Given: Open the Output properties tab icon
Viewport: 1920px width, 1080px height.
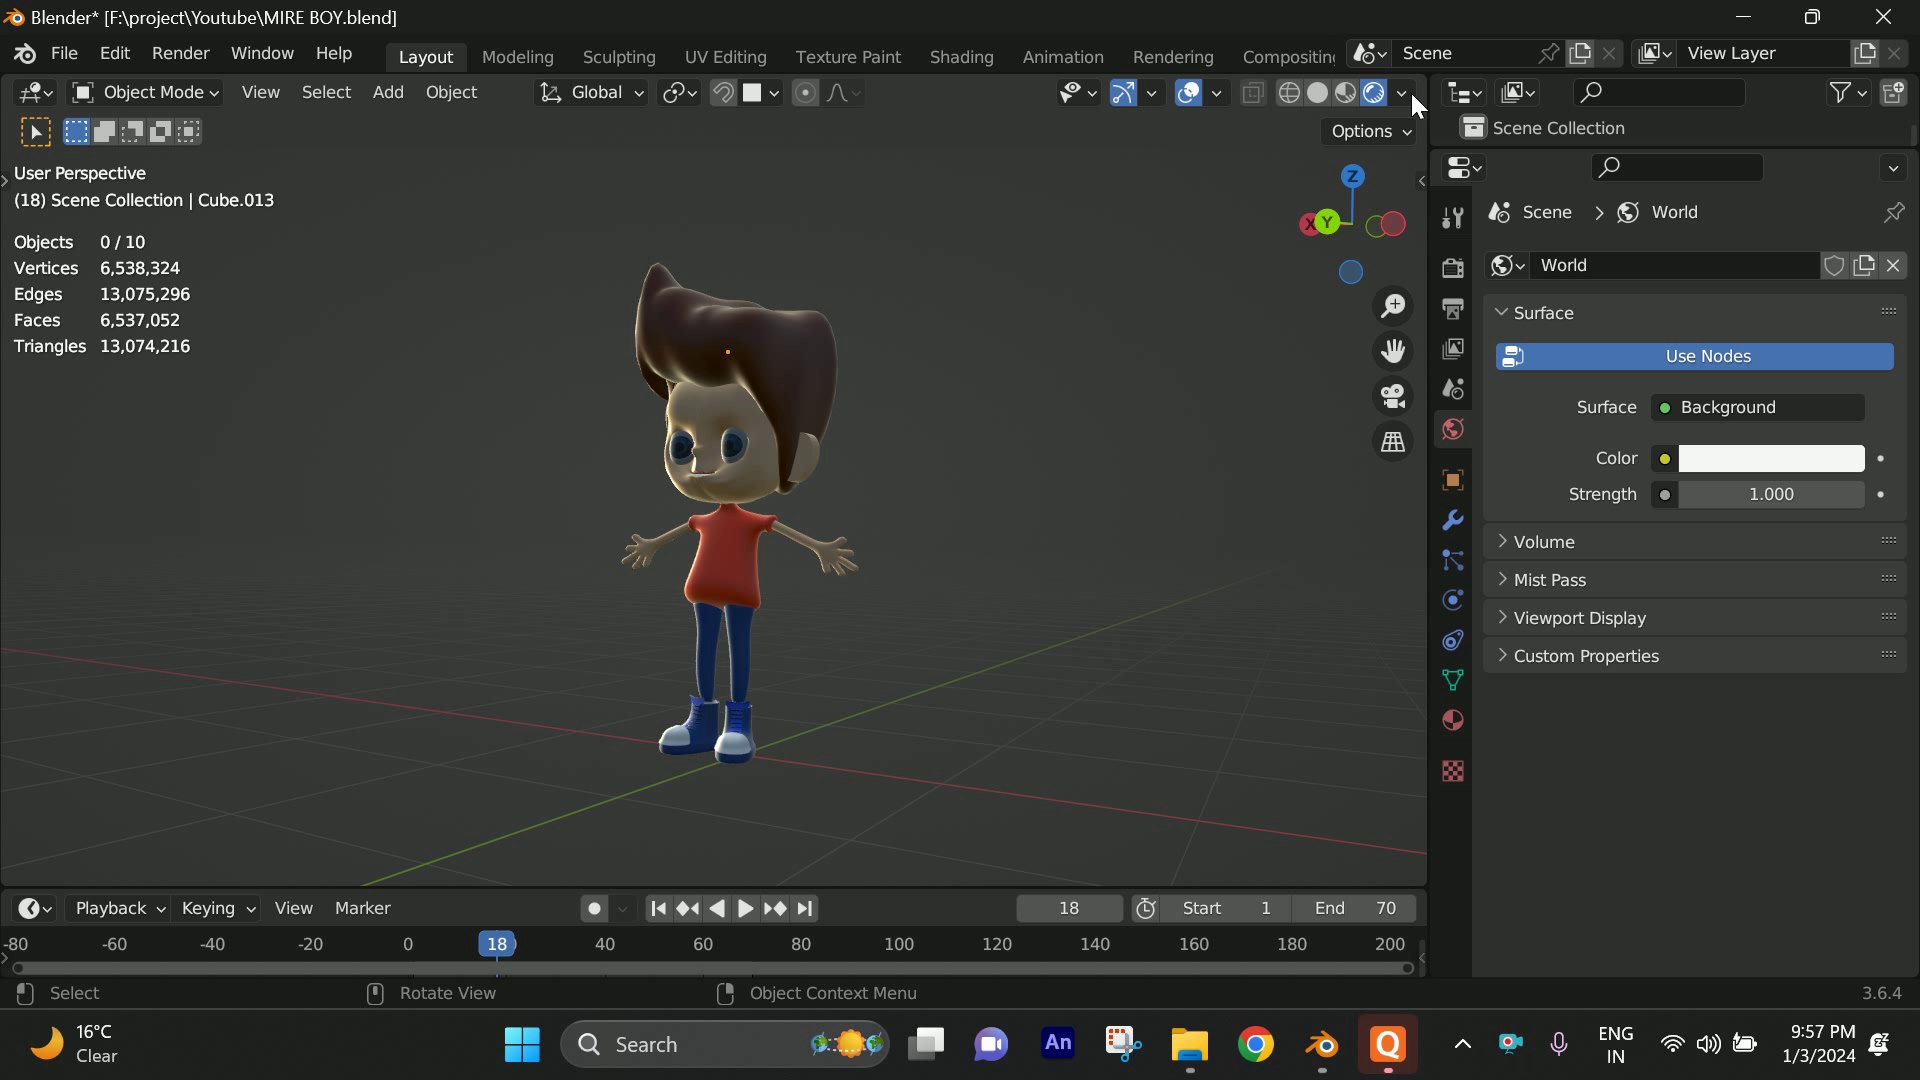Looking at the screenshot, I should [x=1453, y=308].
